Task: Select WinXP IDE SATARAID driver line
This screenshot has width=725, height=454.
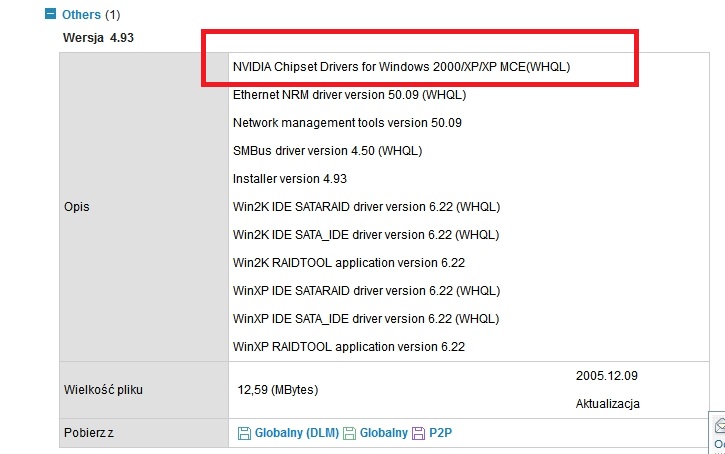Action: click(x=367, y=291)
